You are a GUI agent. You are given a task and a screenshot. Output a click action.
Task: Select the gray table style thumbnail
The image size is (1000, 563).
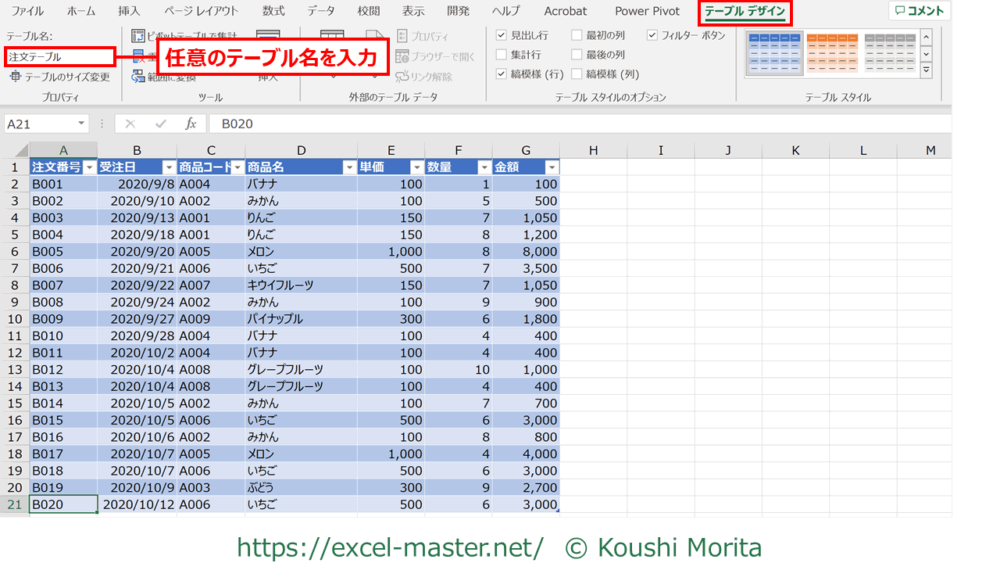pyautogui.click(x=890, y=53)
